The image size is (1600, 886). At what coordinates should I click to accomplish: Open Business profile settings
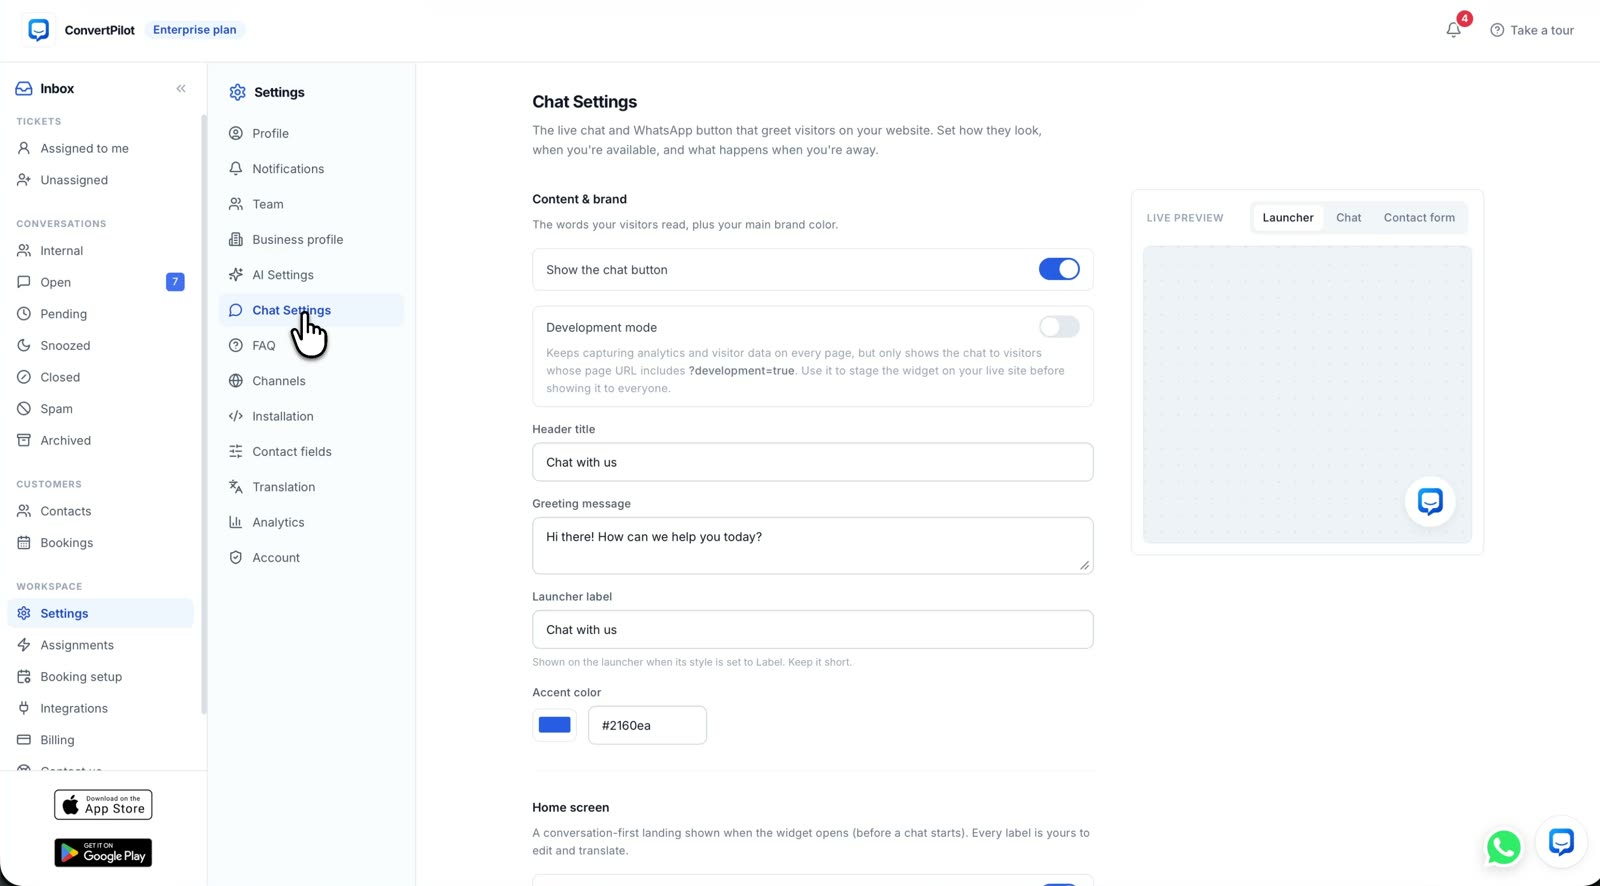click(311, 240)
